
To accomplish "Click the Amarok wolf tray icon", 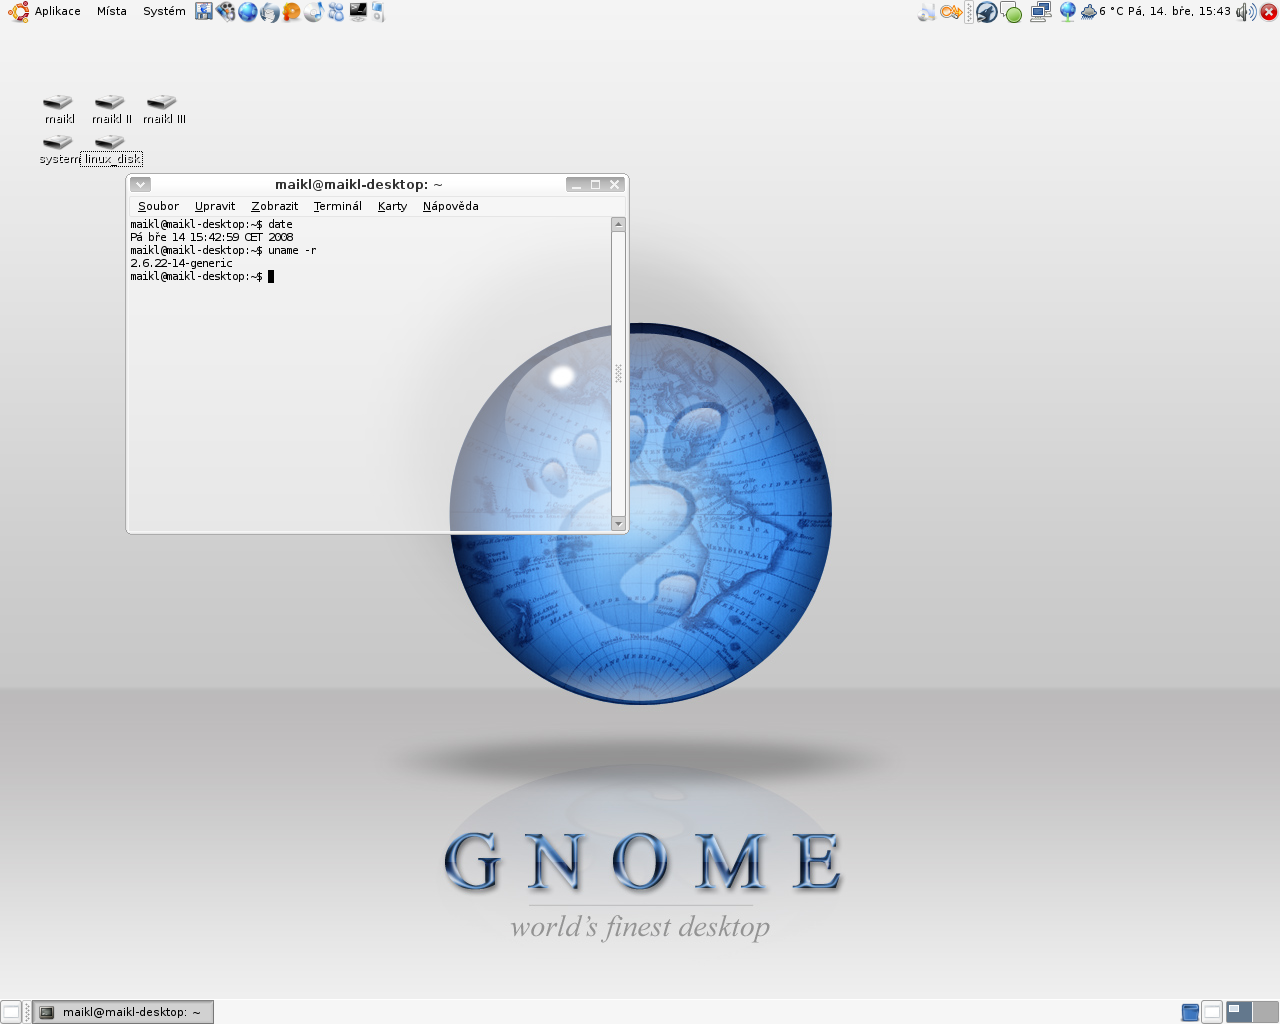I will (987, 12).
